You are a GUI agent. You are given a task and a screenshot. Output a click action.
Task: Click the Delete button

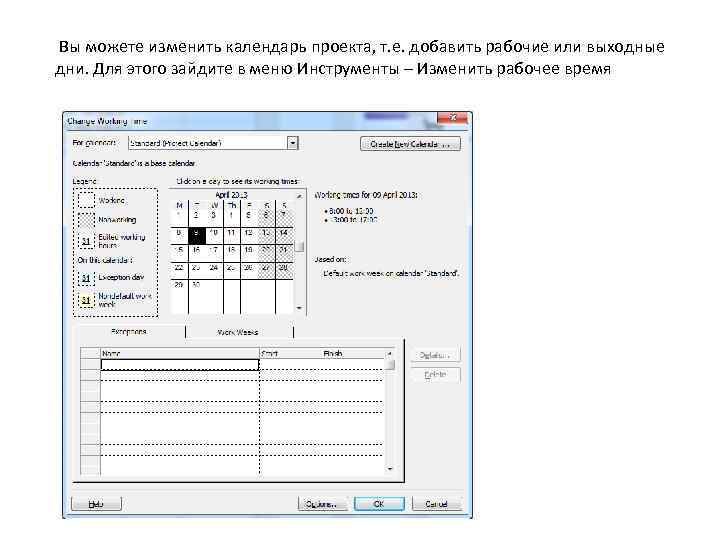pos(435,375)
